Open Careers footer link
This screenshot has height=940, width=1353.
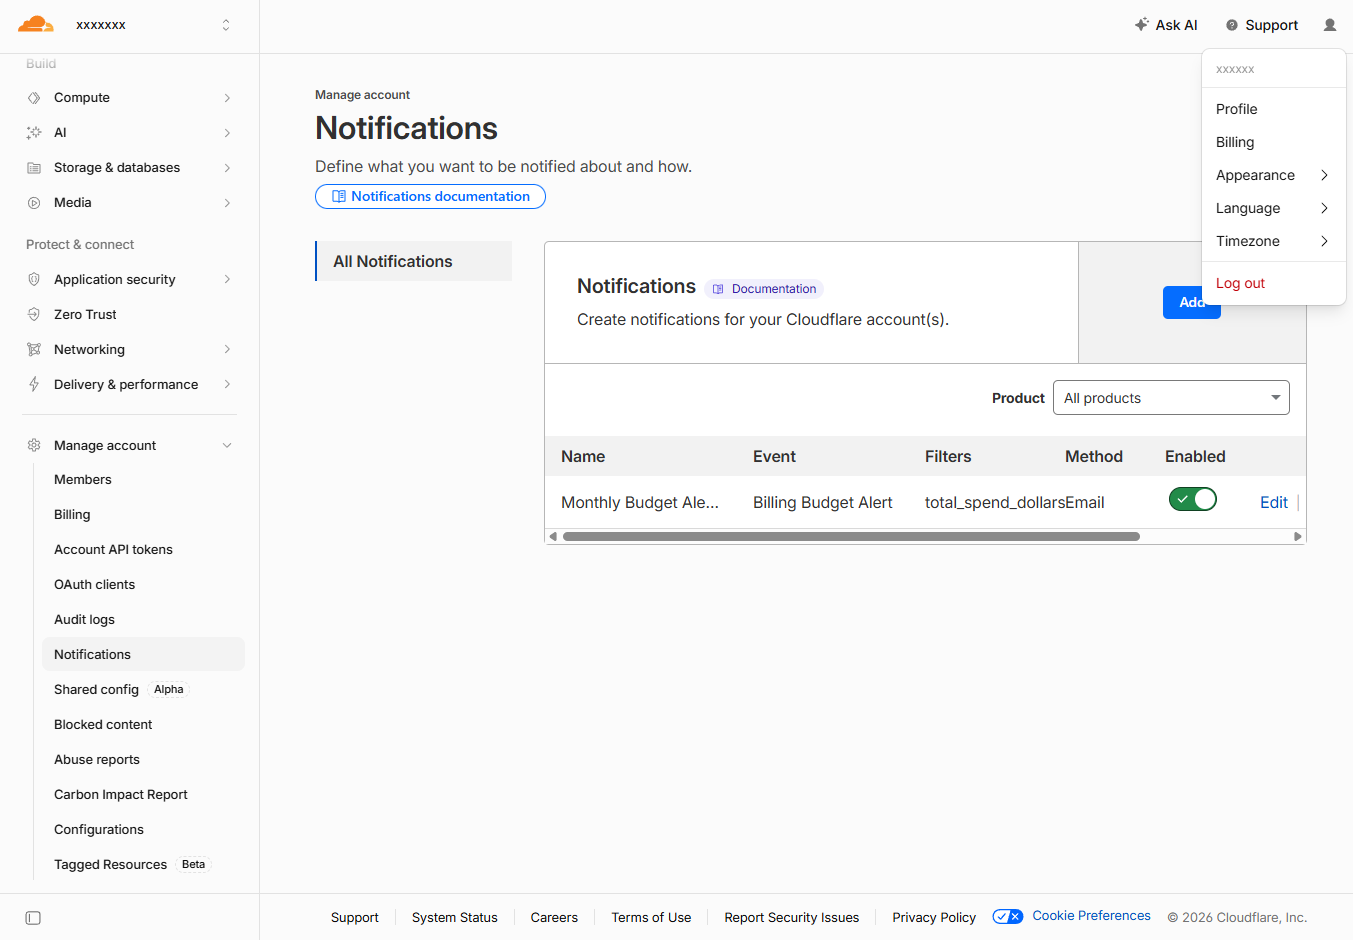pyautogui.click(x=554, y=918)
